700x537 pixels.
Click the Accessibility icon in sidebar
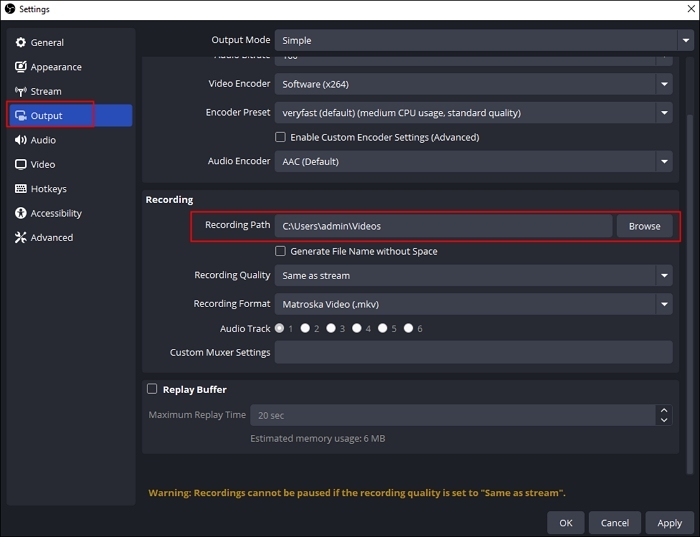(21, 213)
